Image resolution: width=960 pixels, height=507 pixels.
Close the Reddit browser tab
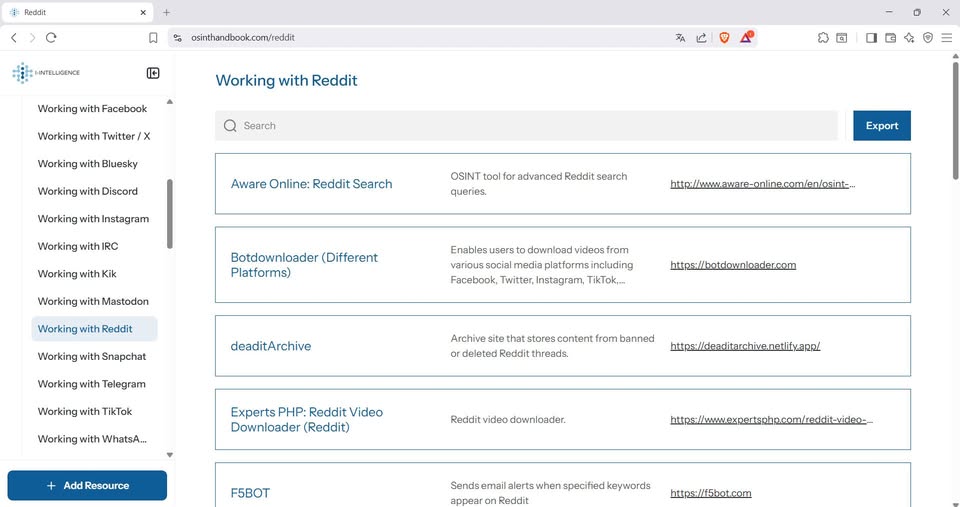coord(143,12)
